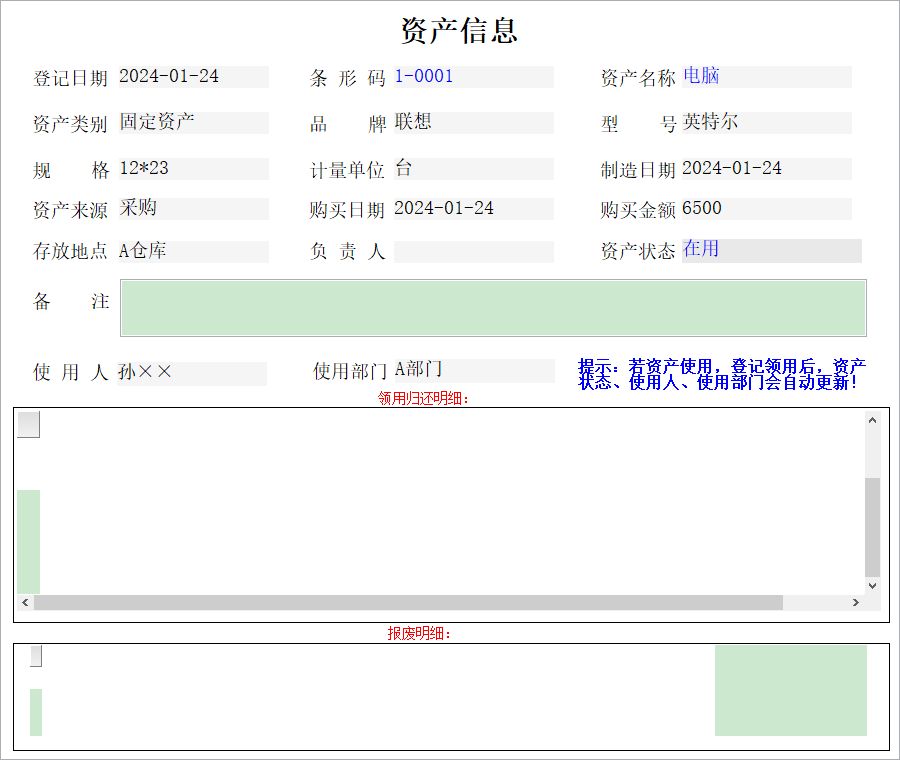Click the 报废明细 red label

point(419,634)
